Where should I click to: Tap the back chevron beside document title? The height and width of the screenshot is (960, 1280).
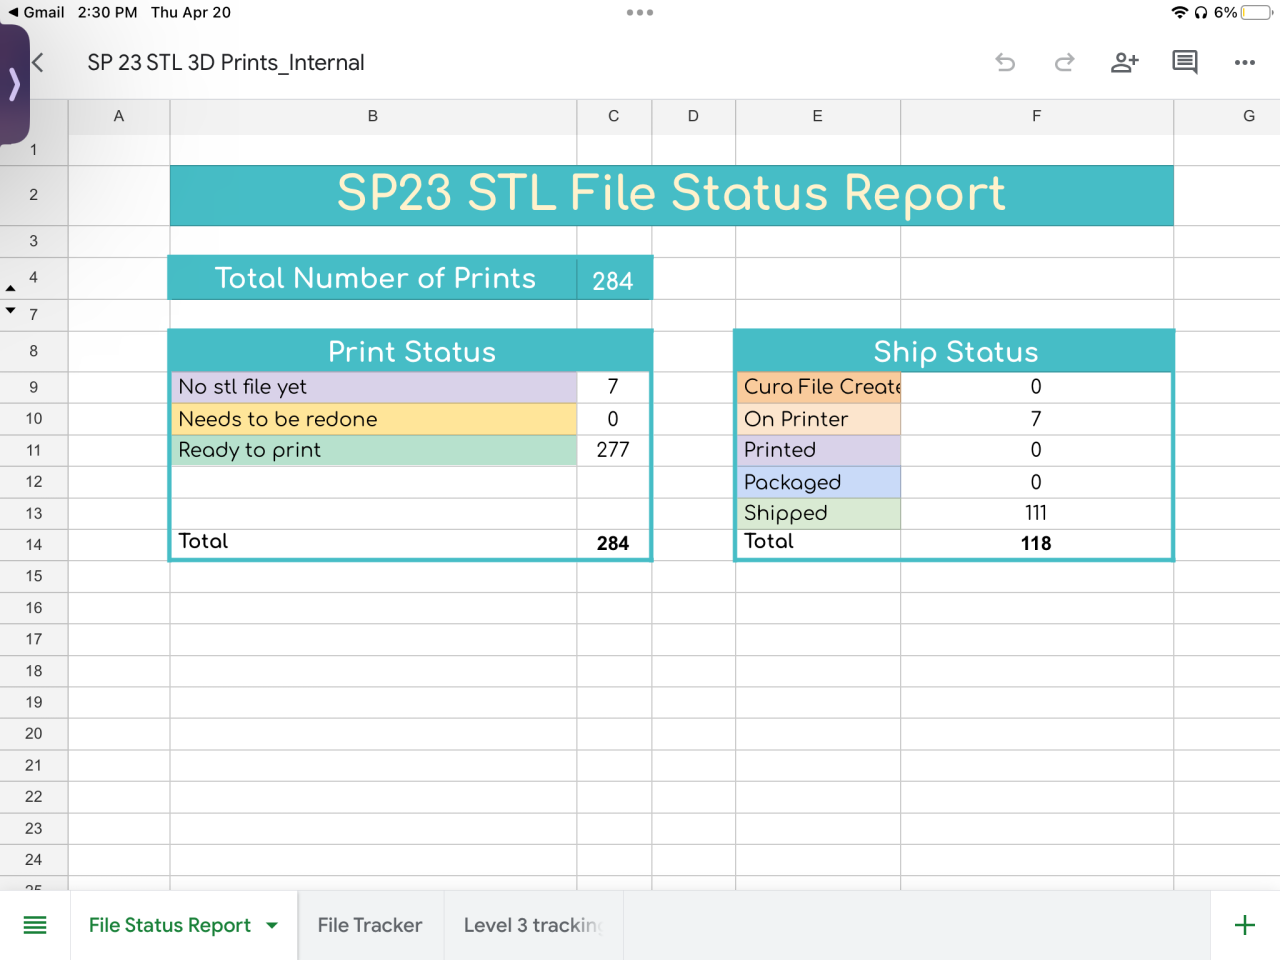tap(38, 63)
